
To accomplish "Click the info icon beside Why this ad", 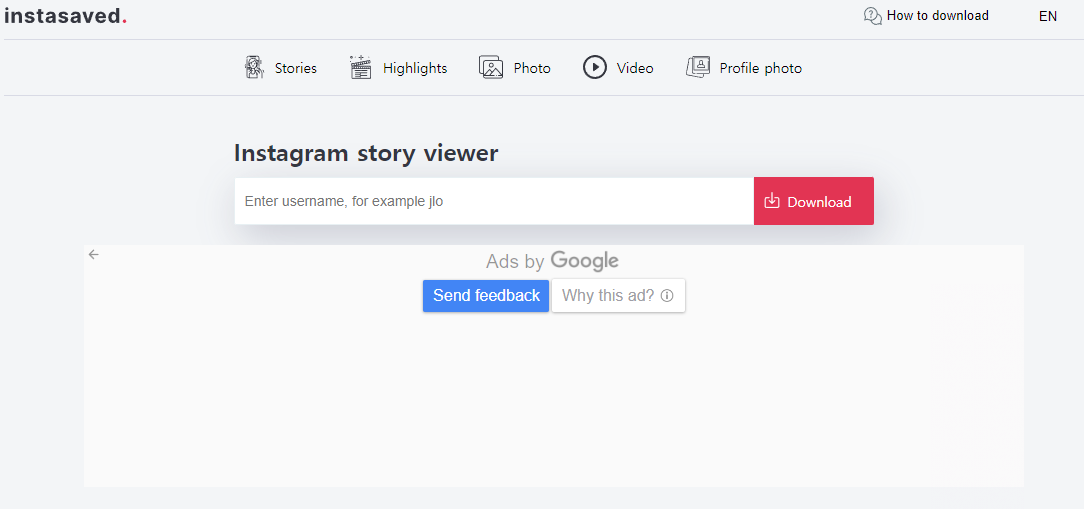I will tap(667, 296).
